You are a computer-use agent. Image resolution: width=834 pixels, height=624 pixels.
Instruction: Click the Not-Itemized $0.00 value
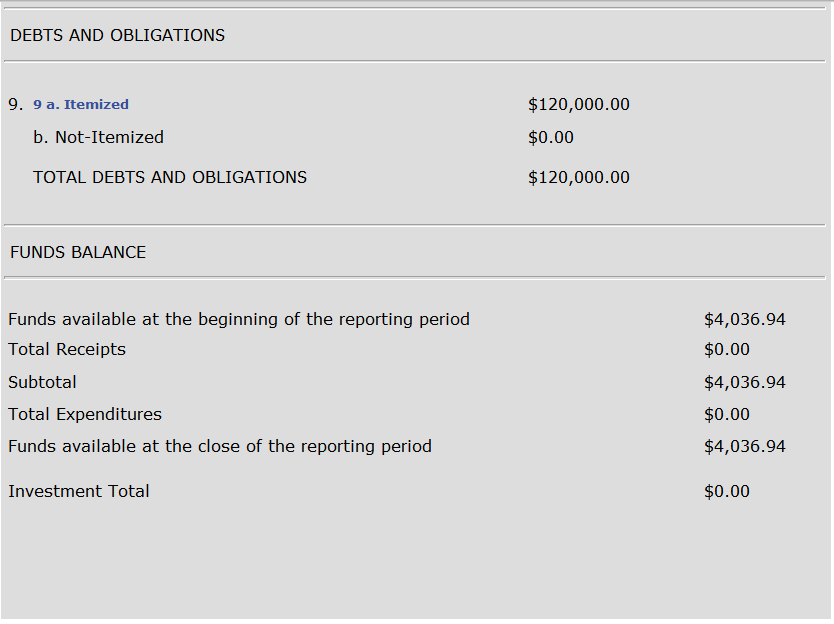pos(551,137)
